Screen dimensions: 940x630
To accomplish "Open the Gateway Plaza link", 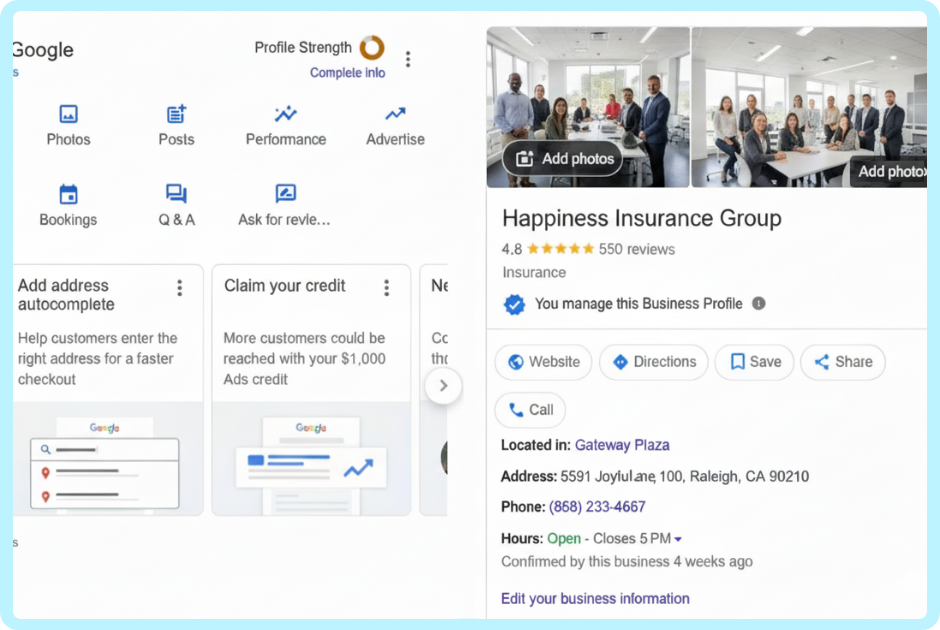I will click(622, 445).
